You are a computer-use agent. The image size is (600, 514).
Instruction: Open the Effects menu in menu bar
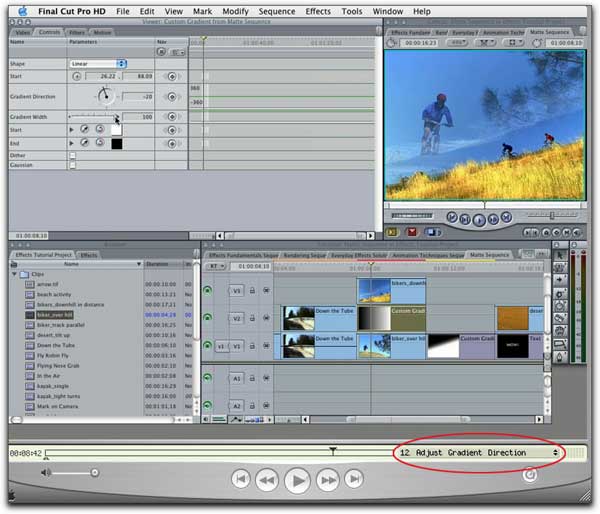coord(318,11)
